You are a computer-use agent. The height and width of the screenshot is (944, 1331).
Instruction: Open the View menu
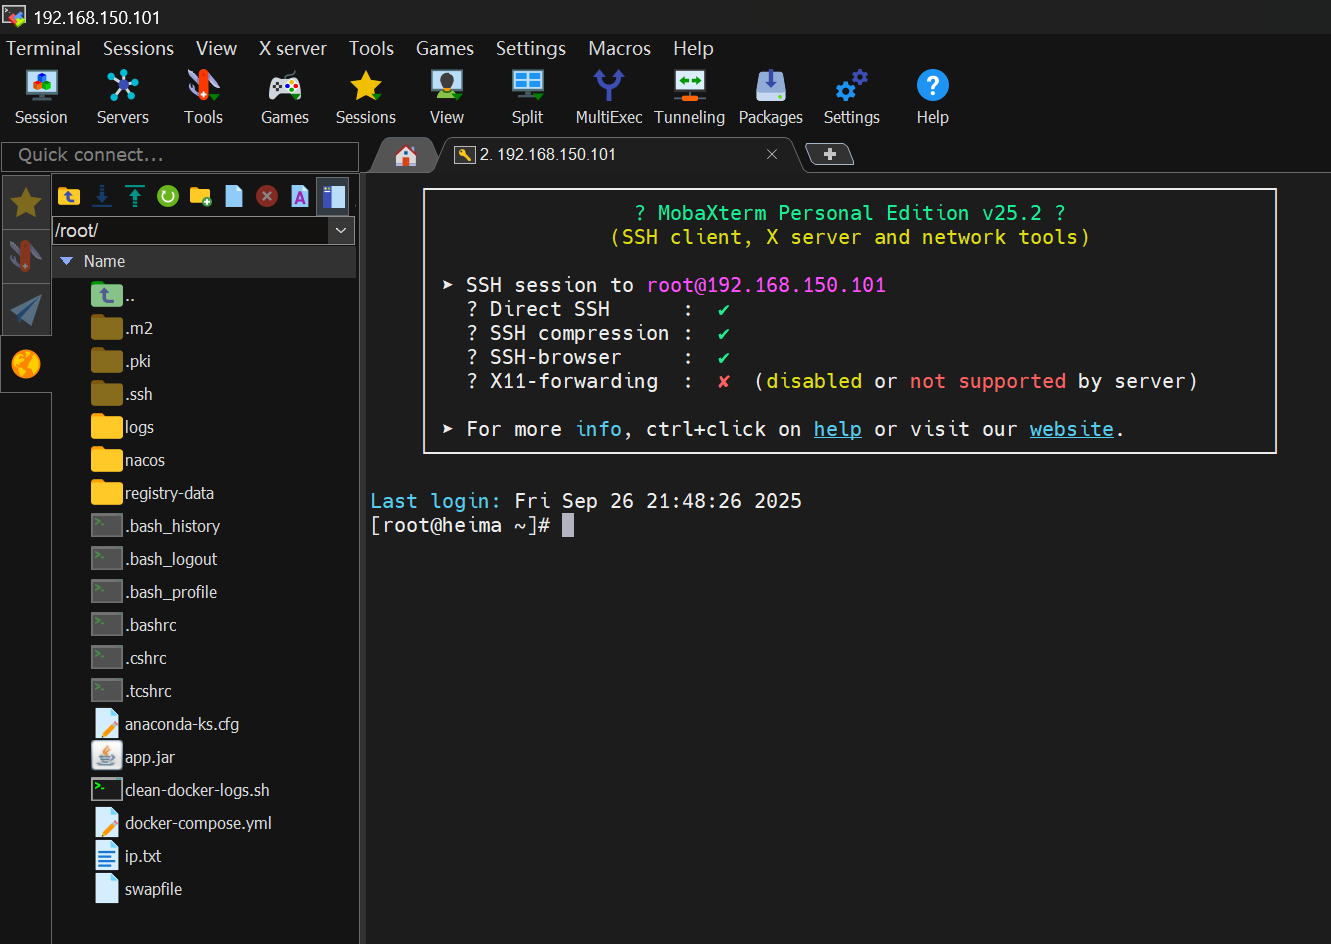(x=216, y=48)
